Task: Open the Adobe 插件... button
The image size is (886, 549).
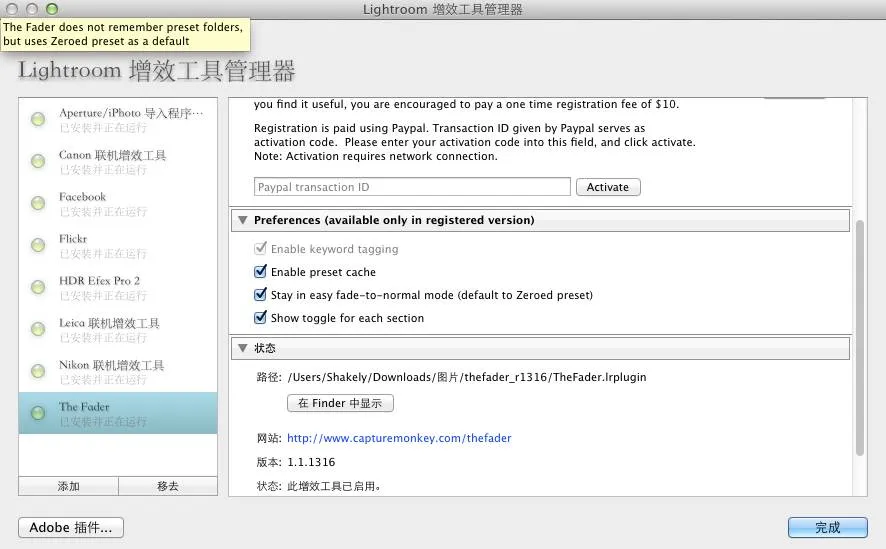Action: [x=71, y=528]
